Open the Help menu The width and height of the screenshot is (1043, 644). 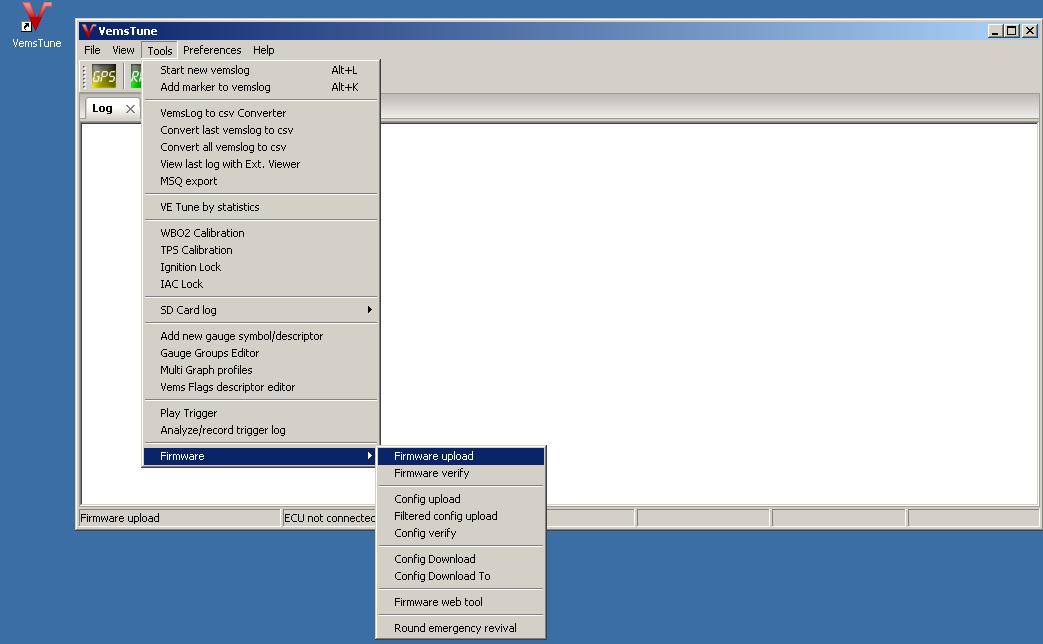pos(263,50)
